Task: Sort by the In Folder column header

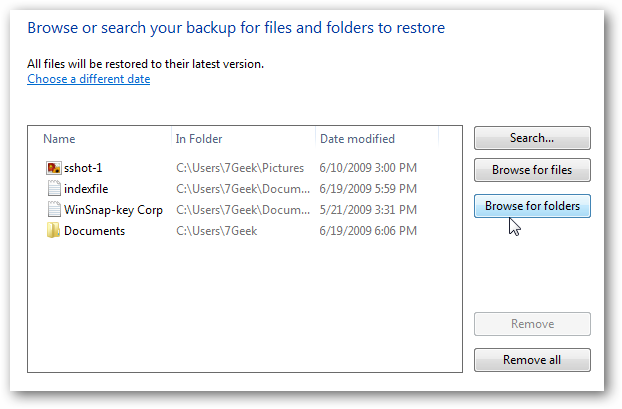Action: 199,139
